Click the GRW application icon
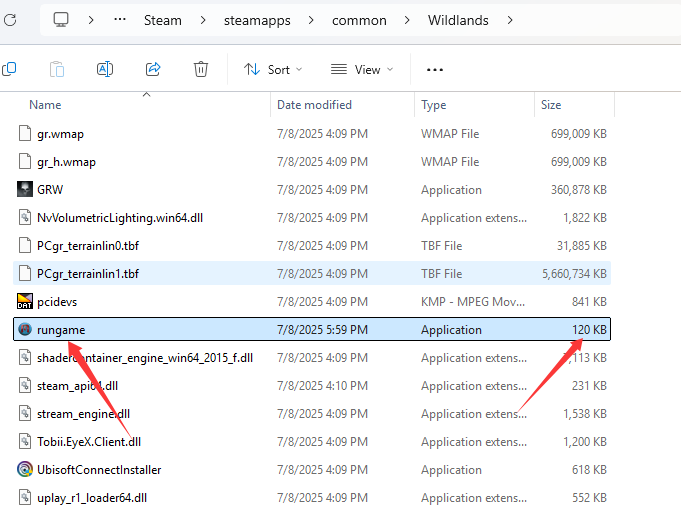681x515 pixels. [x=25, y=189]
